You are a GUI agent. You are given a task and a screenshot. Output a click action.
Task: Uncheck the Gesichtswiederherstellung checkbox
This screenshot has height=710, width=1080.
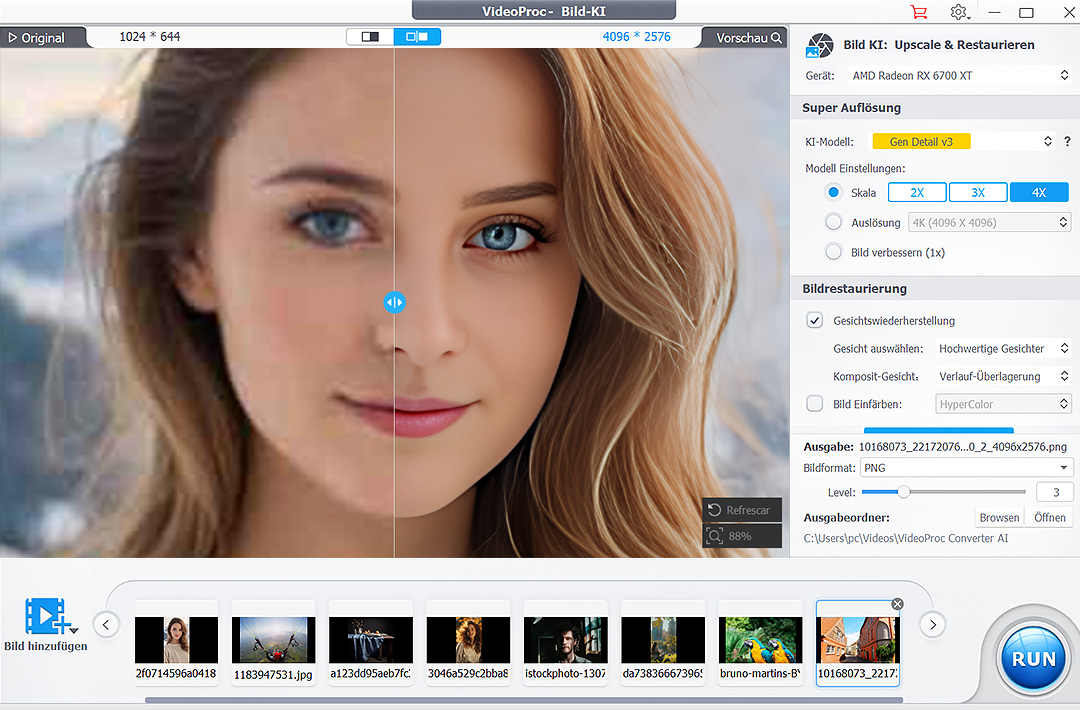point(815,321)
